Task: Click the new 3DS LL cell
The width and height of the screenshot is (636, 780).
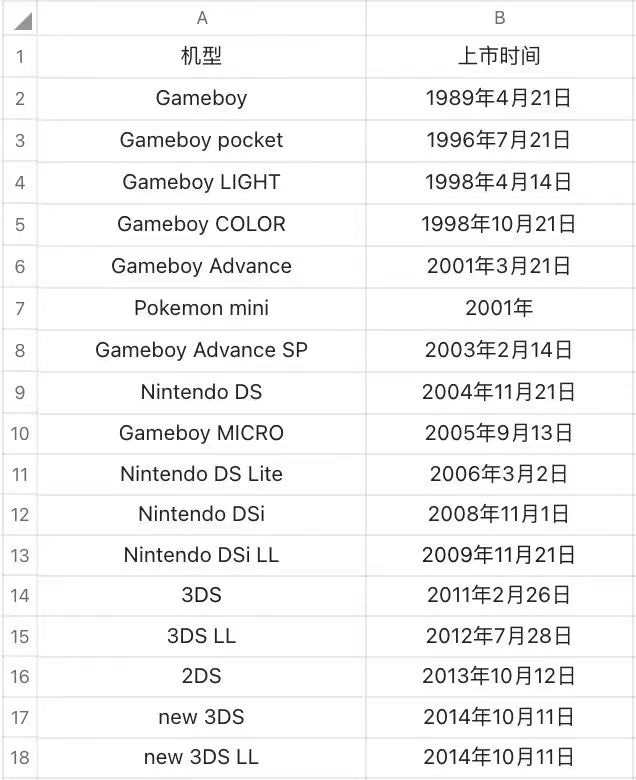Action: [x=201, y=758]
